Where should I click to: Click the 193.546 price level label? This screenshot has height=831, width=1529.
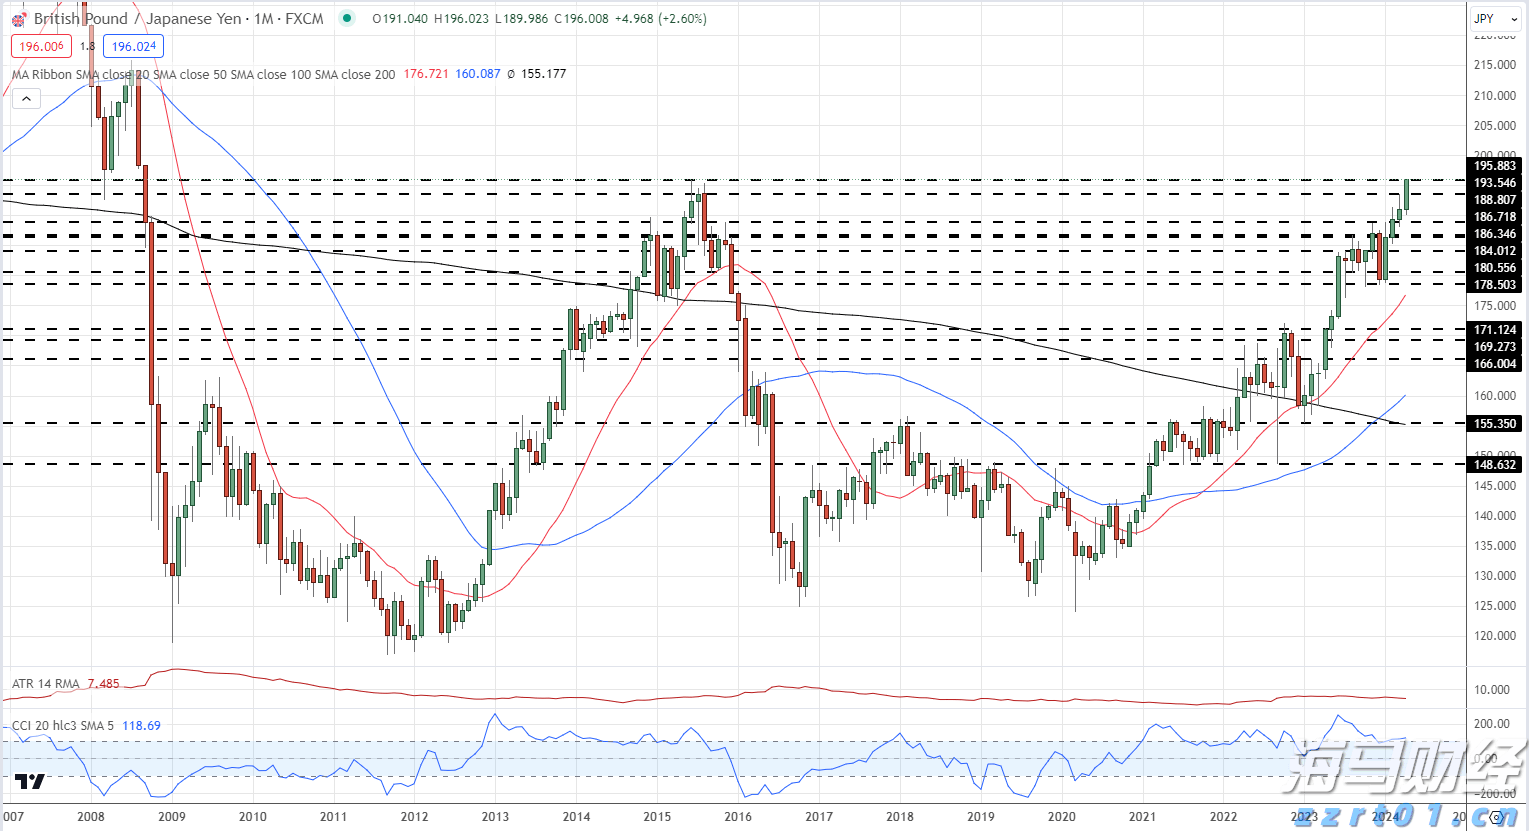pyautogui.click(x=1495, y=183)
